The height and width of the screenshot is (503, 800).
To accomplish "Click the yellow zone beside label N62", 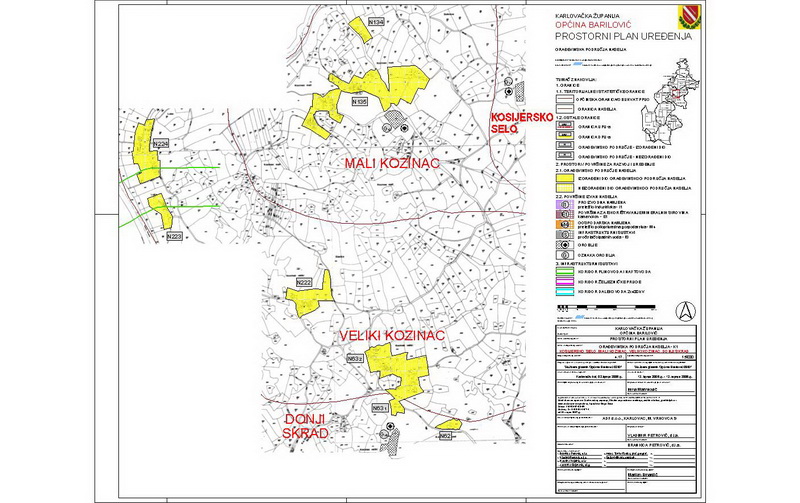I will (x=449, y=424).
